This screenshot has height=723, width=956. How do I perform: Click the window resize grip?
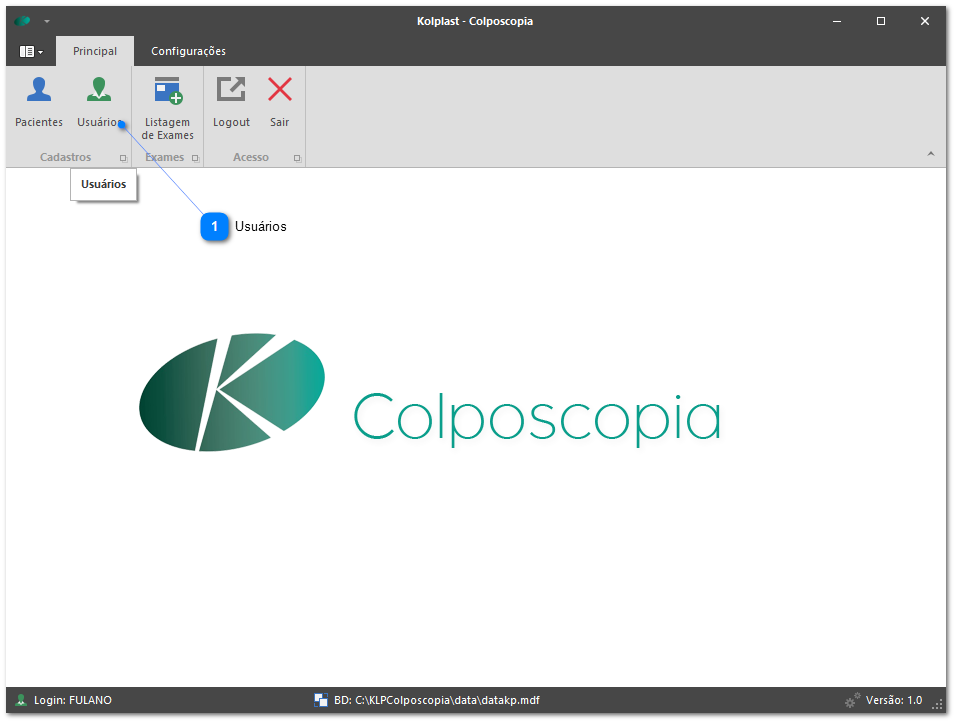click(x=939, y=706)
